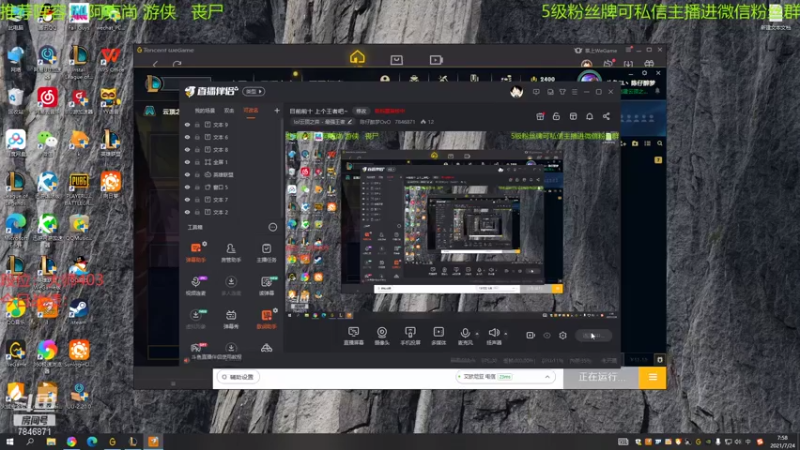Open the 主播任务 tool in toolbox
The image size is (800, 450).
[x=266, y=252]
